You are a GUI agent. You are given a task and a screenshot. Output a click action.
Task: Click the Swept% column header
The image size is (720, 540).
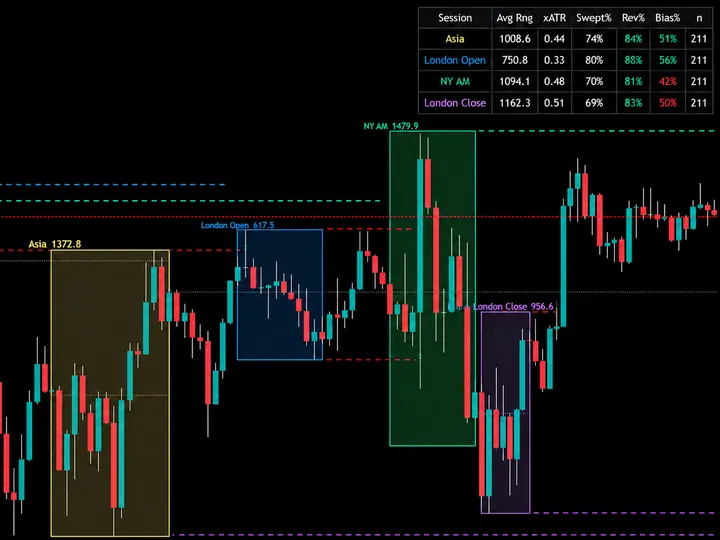(594, 18)
